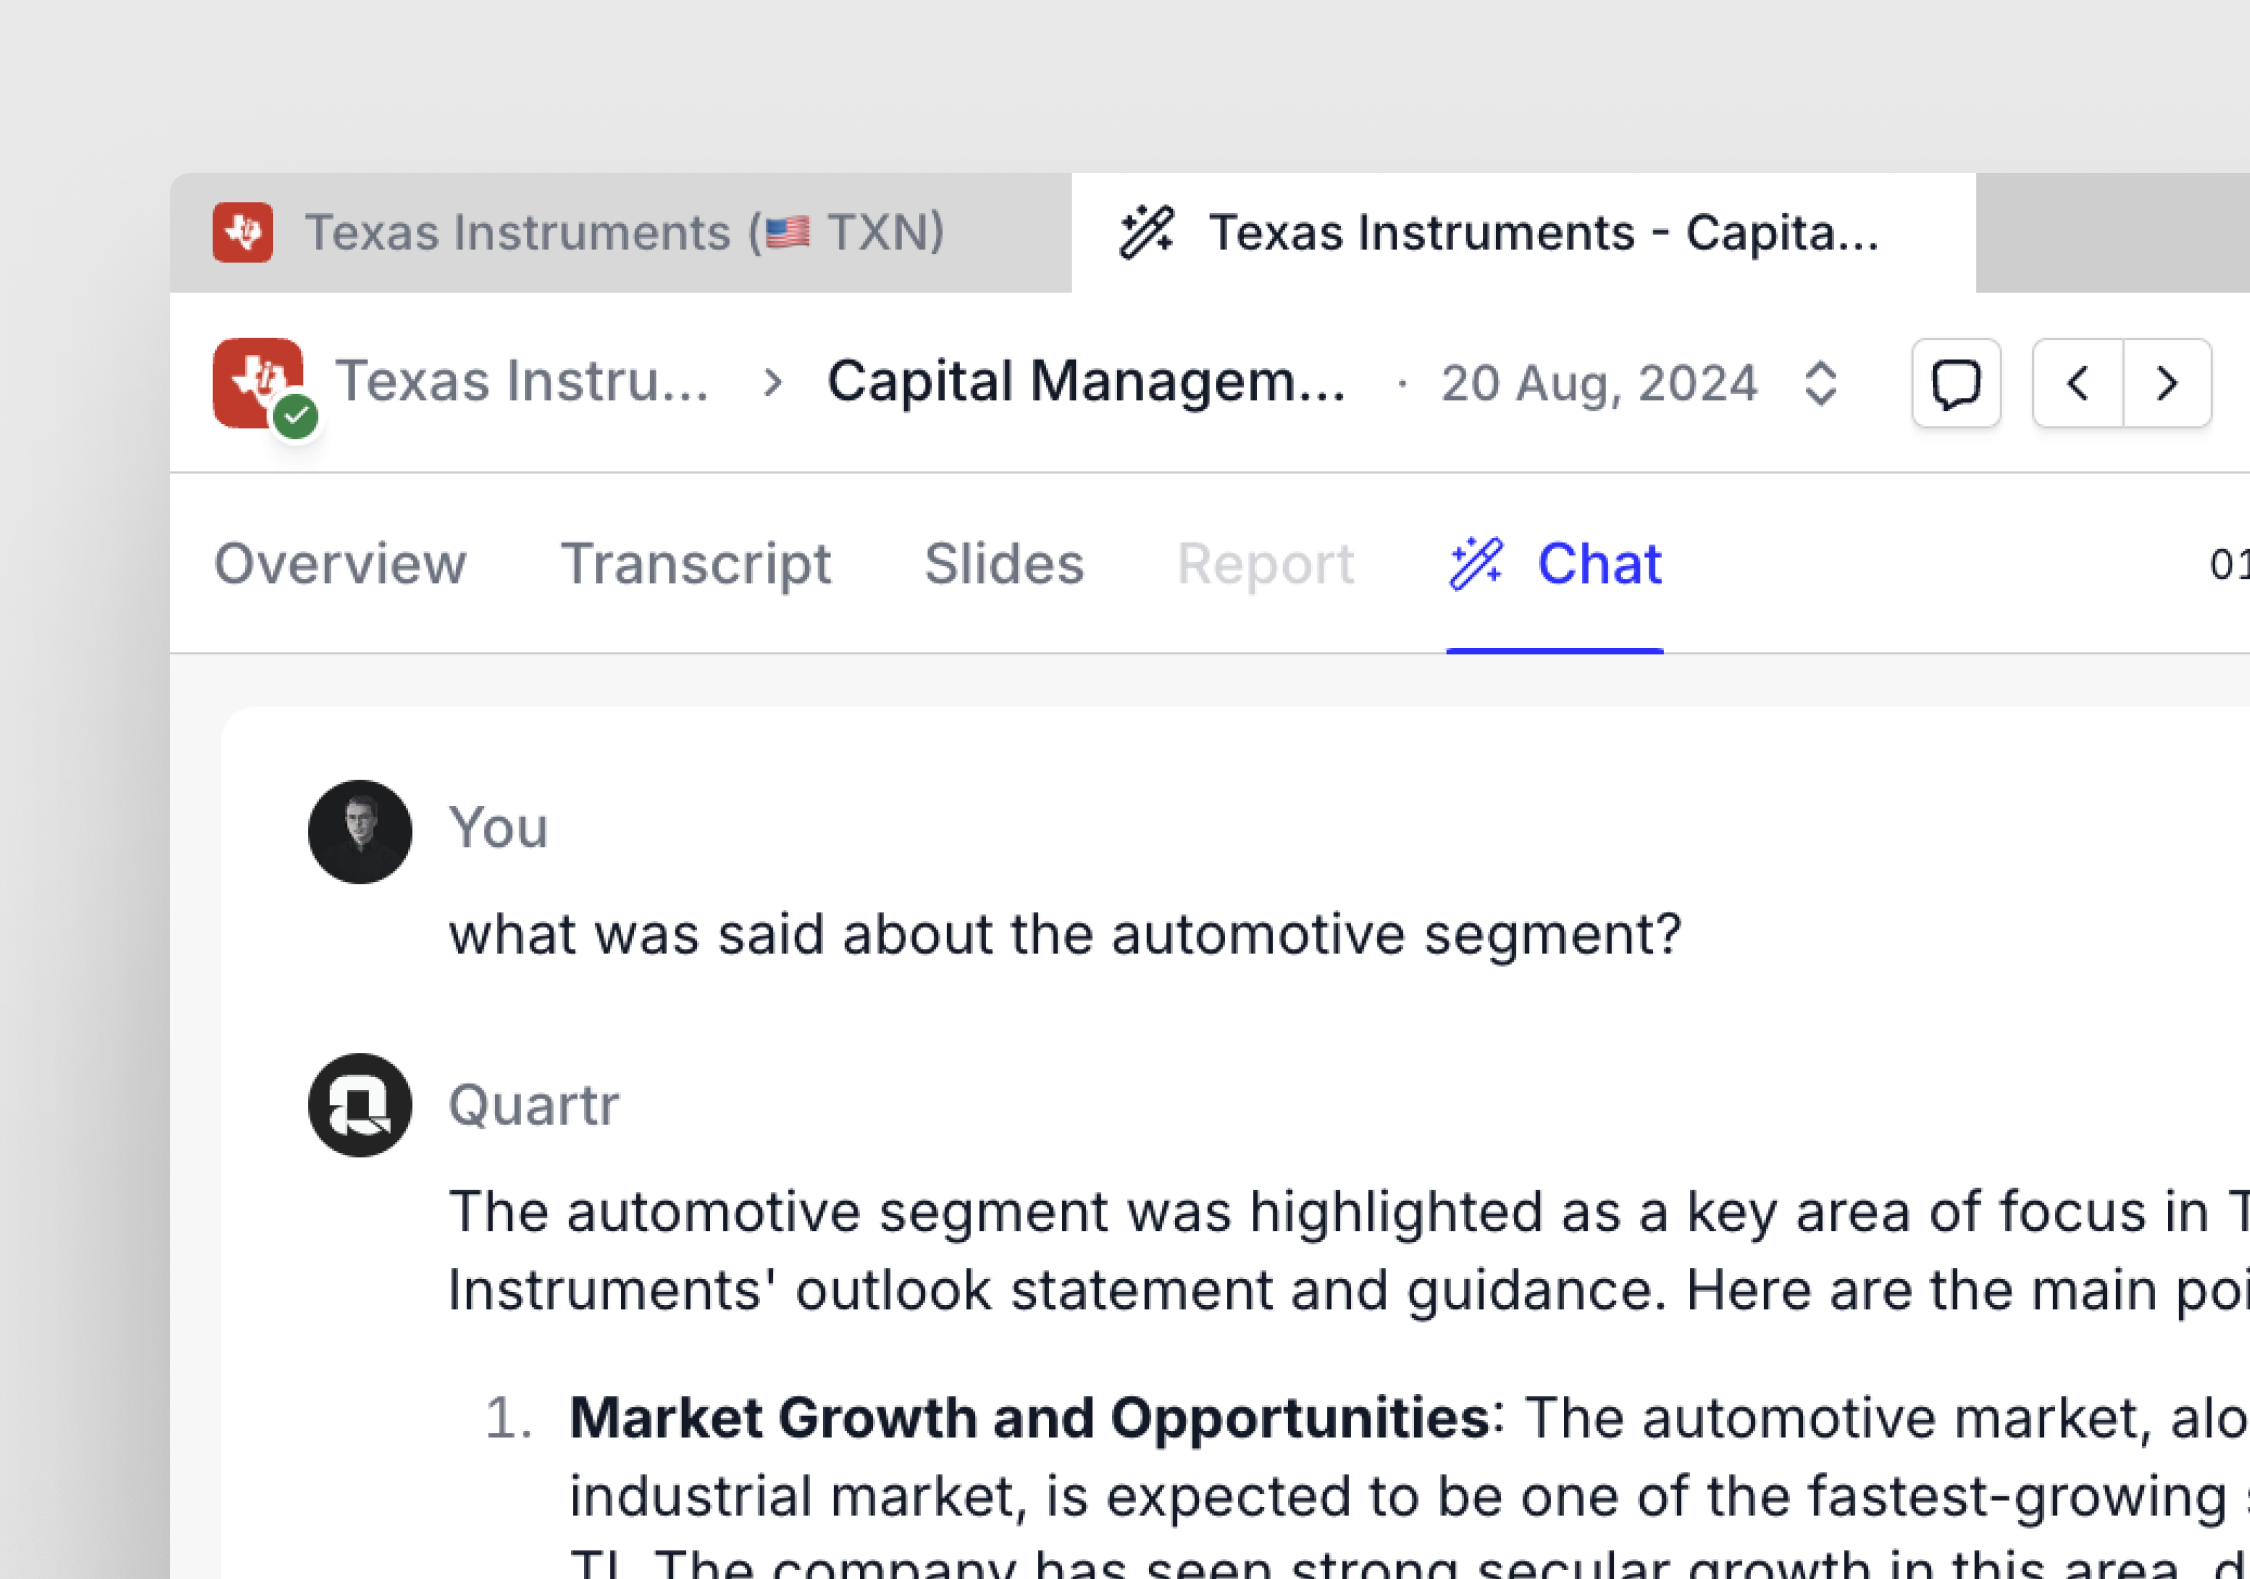Image resolution: width=2250 pixels, height=1579 pixels.
Task: Click the Texas Instru... breadcrumb link
Action: tap(522, 382)
